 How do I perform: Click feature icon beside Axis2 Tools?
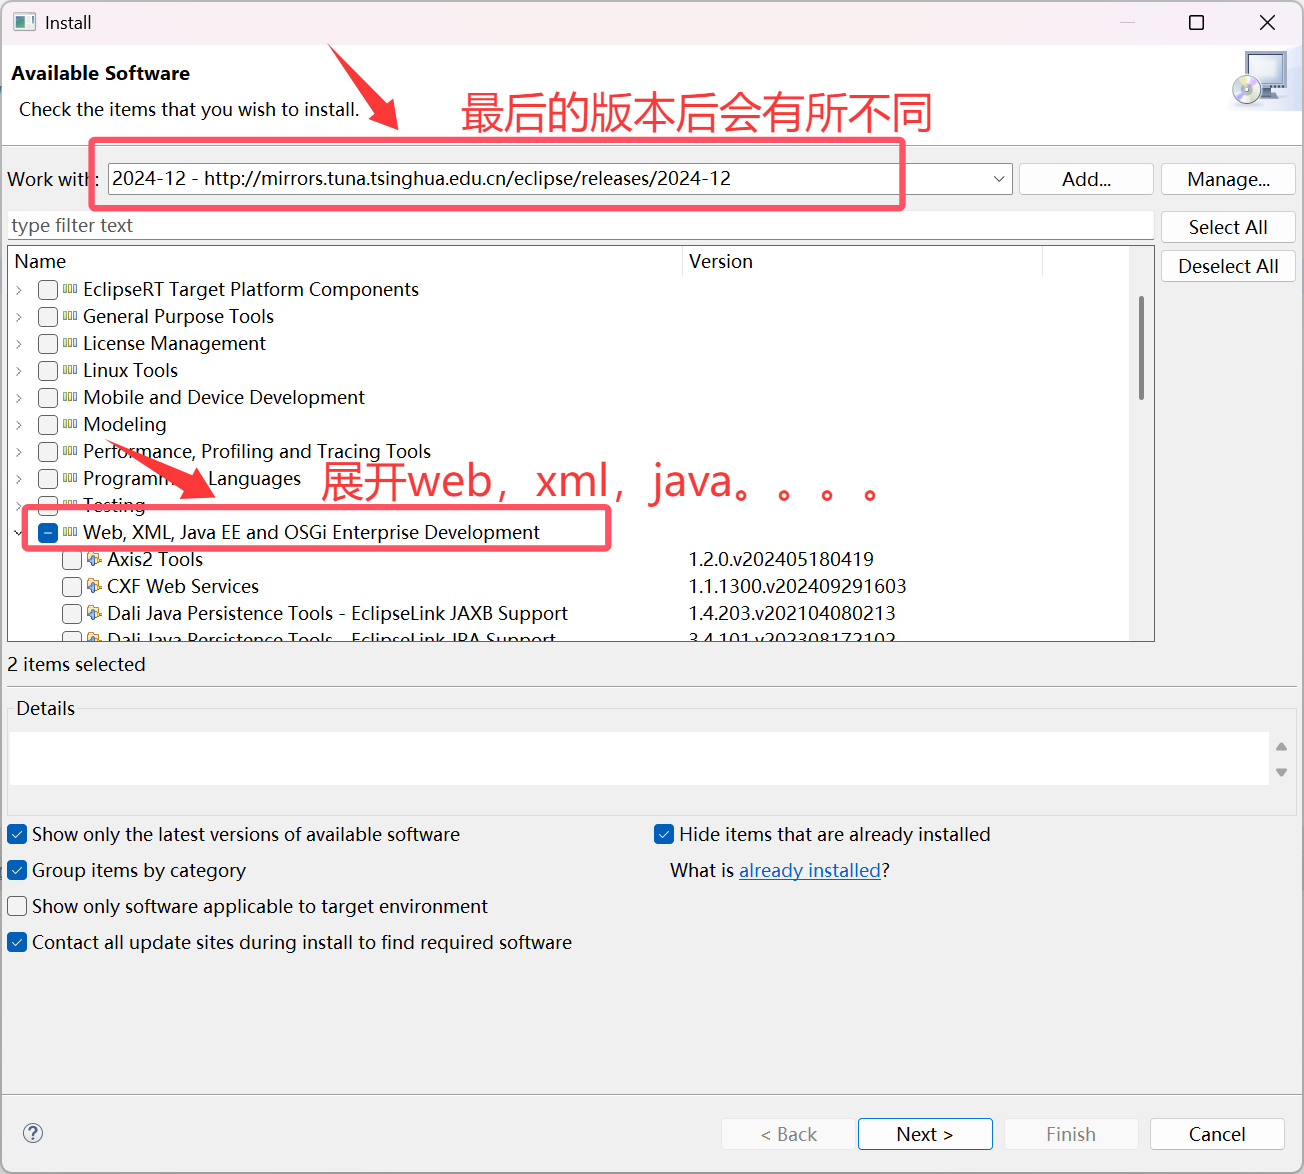click(94, 559)
